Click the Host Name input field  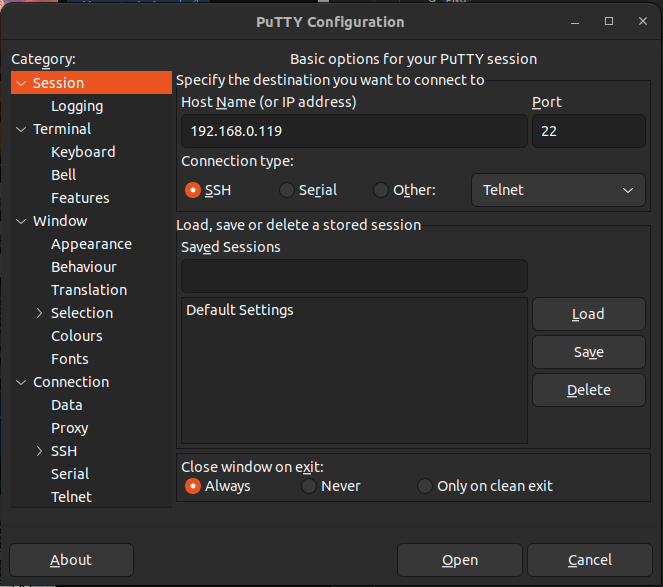tap(353, 131)
